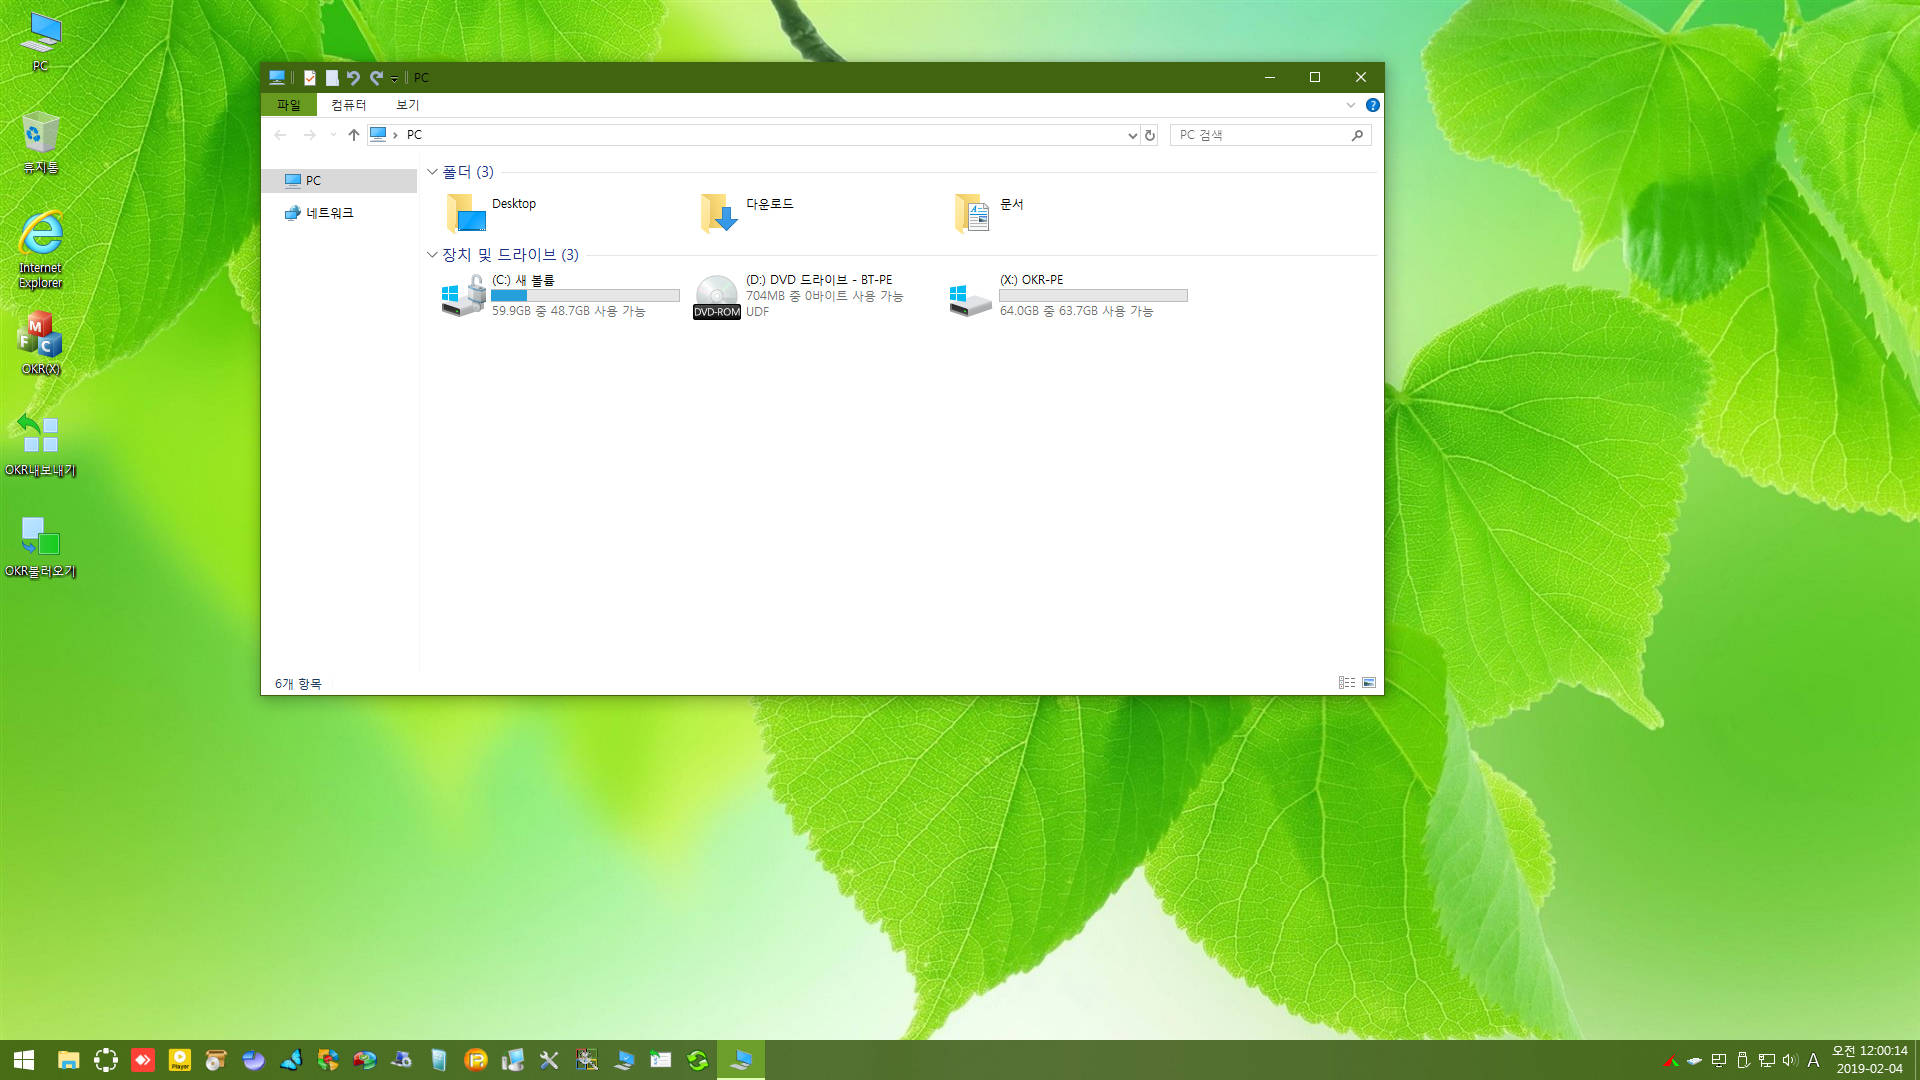The image size is (1920, 1080).
Task: Click the Redo arrow in quick access toolbar
Action: [376, 77]
